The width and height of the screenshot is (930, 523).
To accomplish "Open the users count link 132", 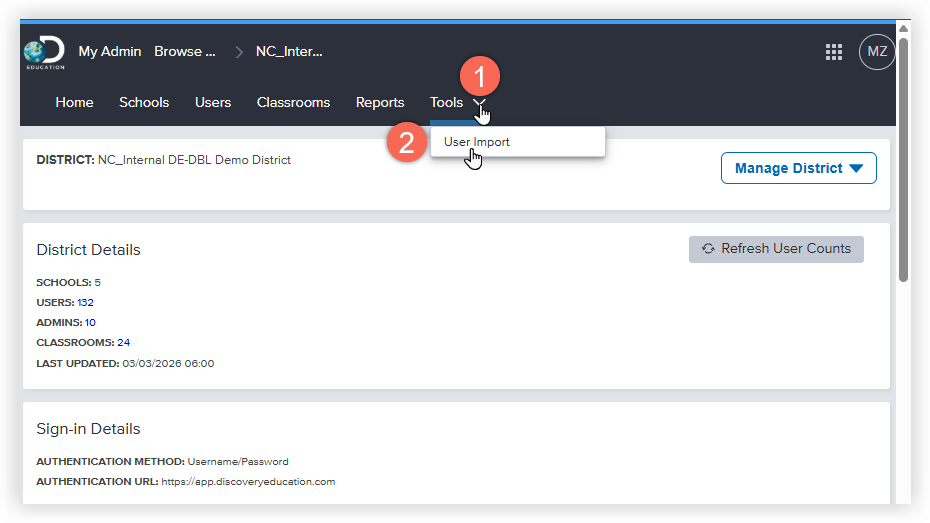I will click(x=85, y=302).
